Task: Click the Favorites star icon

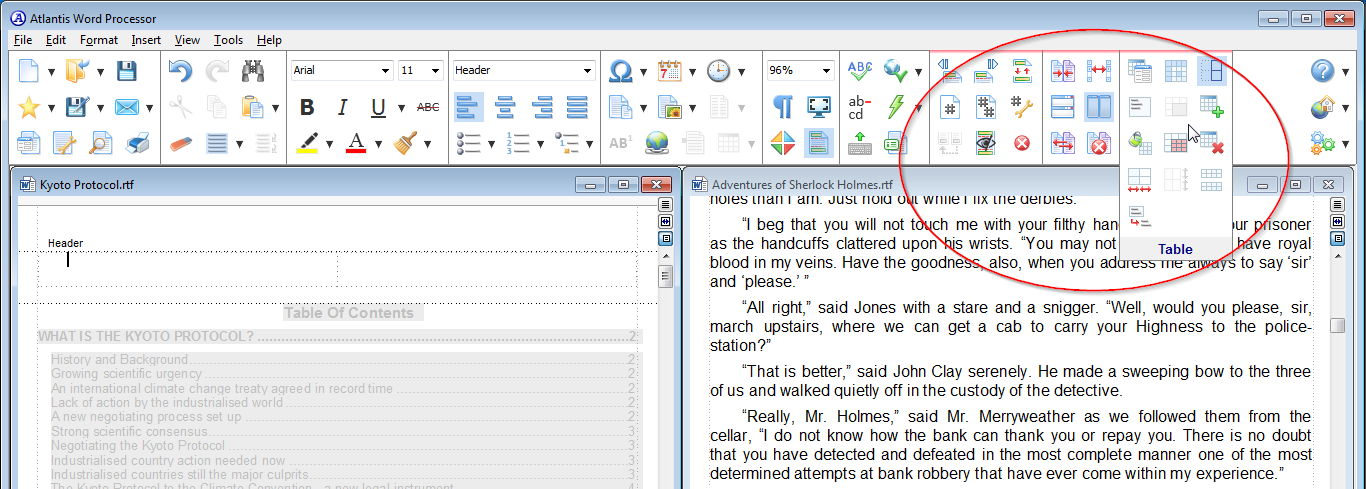Action: [29, 107]
